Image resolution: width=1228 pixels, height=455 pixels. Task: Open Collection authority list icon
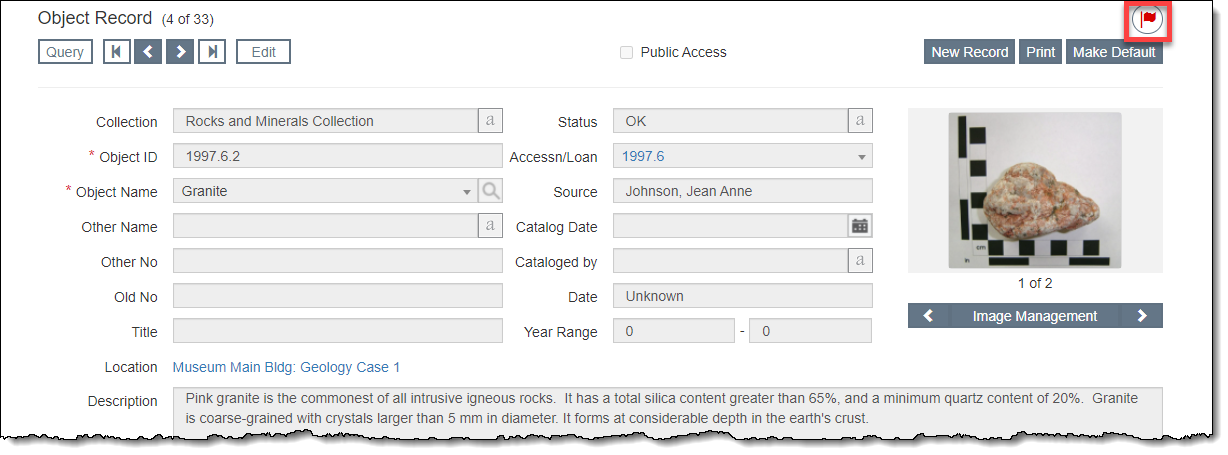point(490,121)
